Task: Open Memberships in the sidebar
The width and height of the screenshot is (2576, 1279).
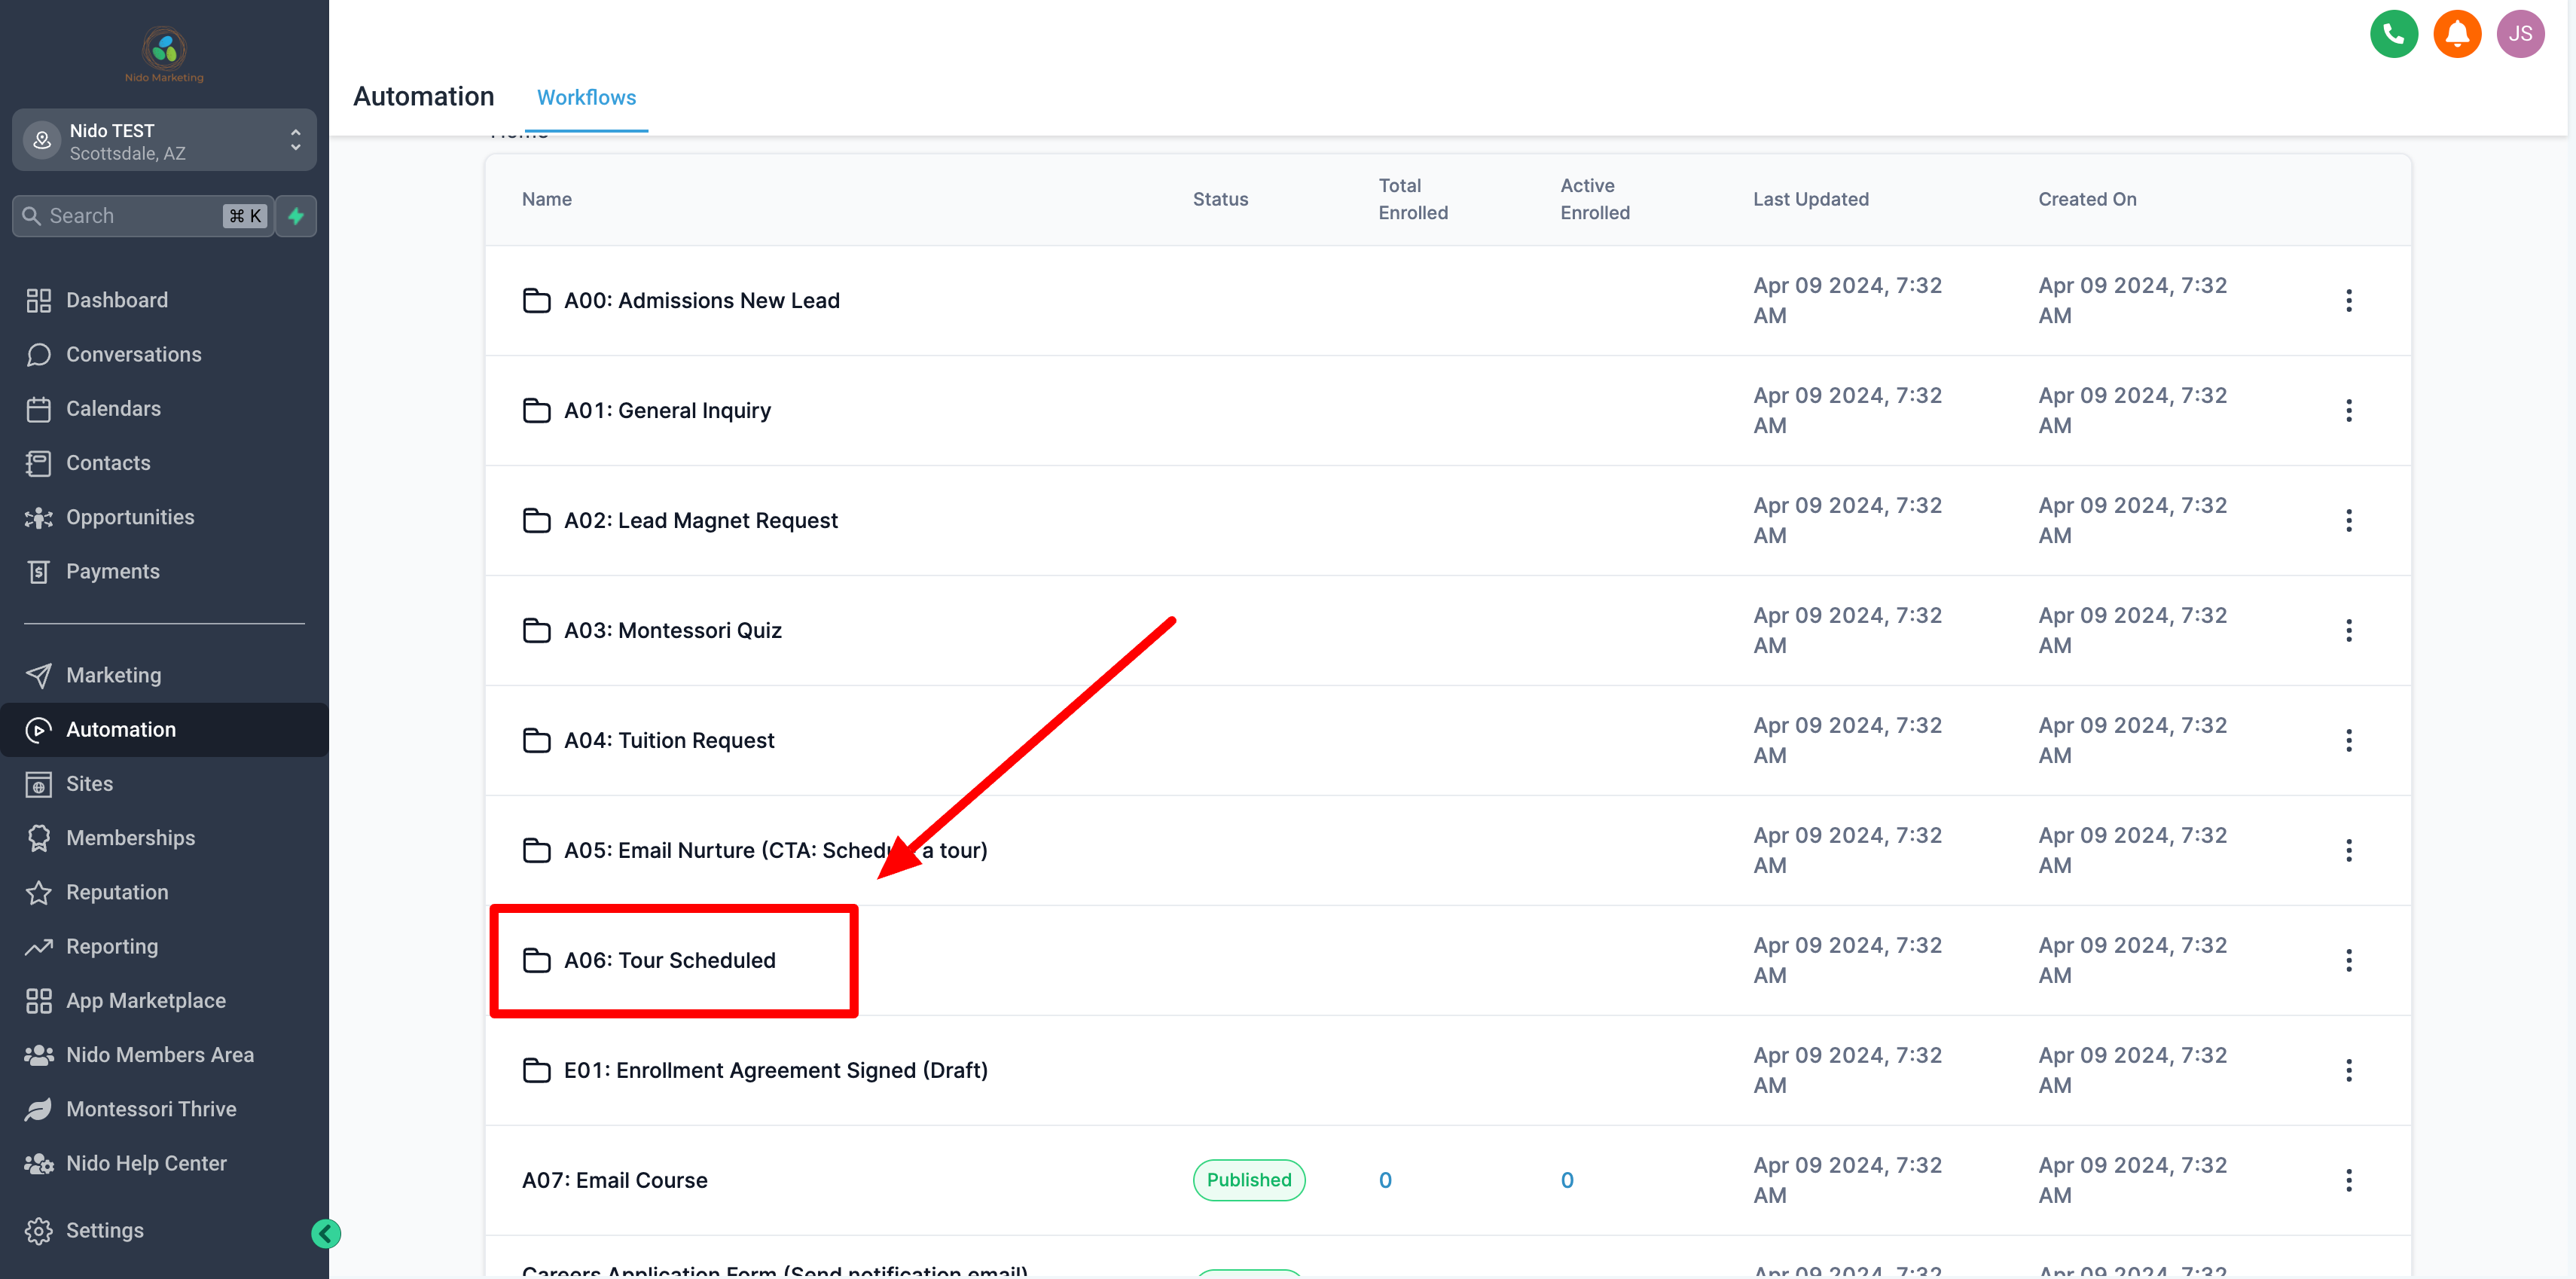Action: click(164, 838)
